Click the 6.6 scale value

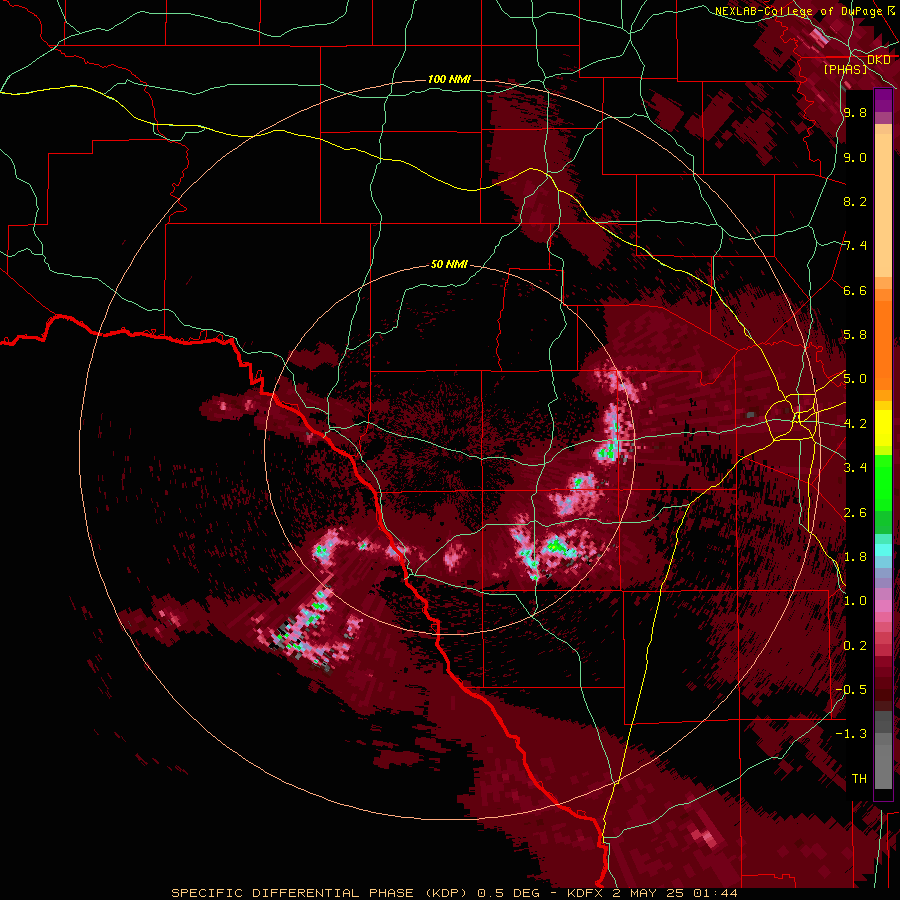point(855,290)
